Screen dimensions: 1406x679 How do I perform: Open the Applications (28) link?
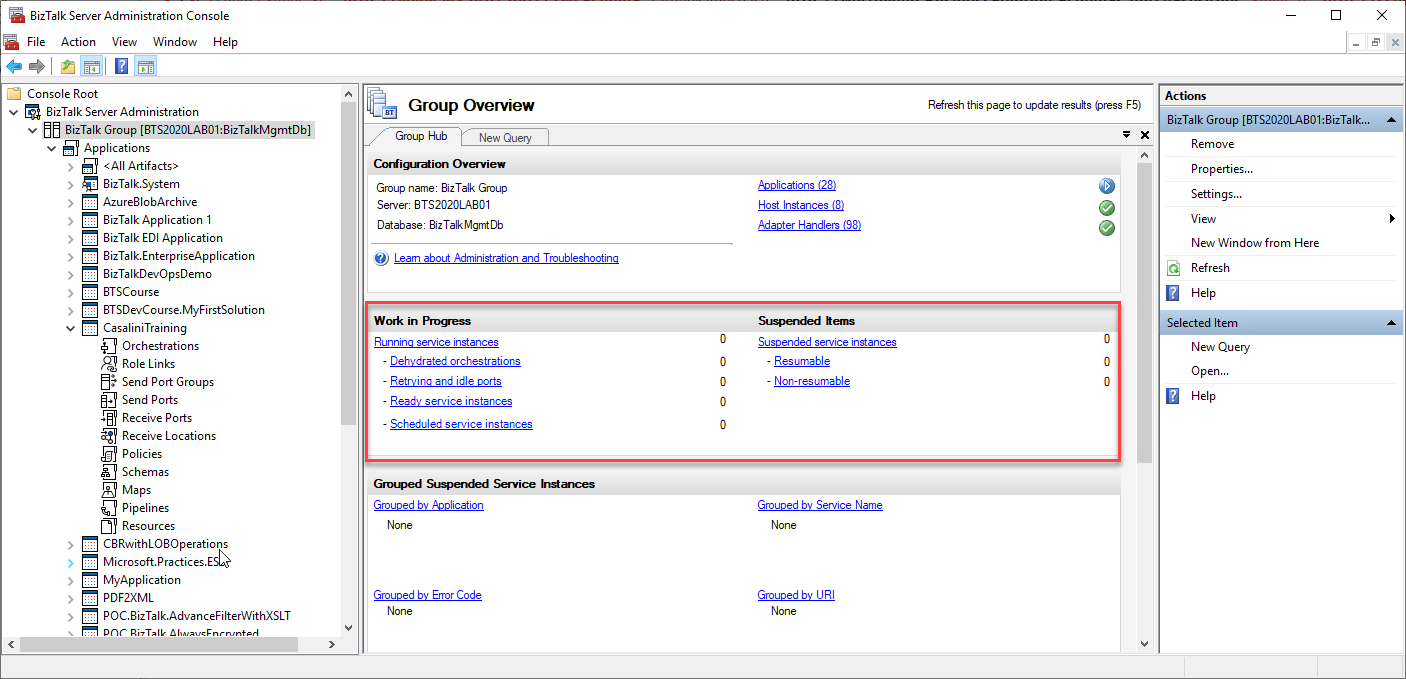click(x=797, y=185)
